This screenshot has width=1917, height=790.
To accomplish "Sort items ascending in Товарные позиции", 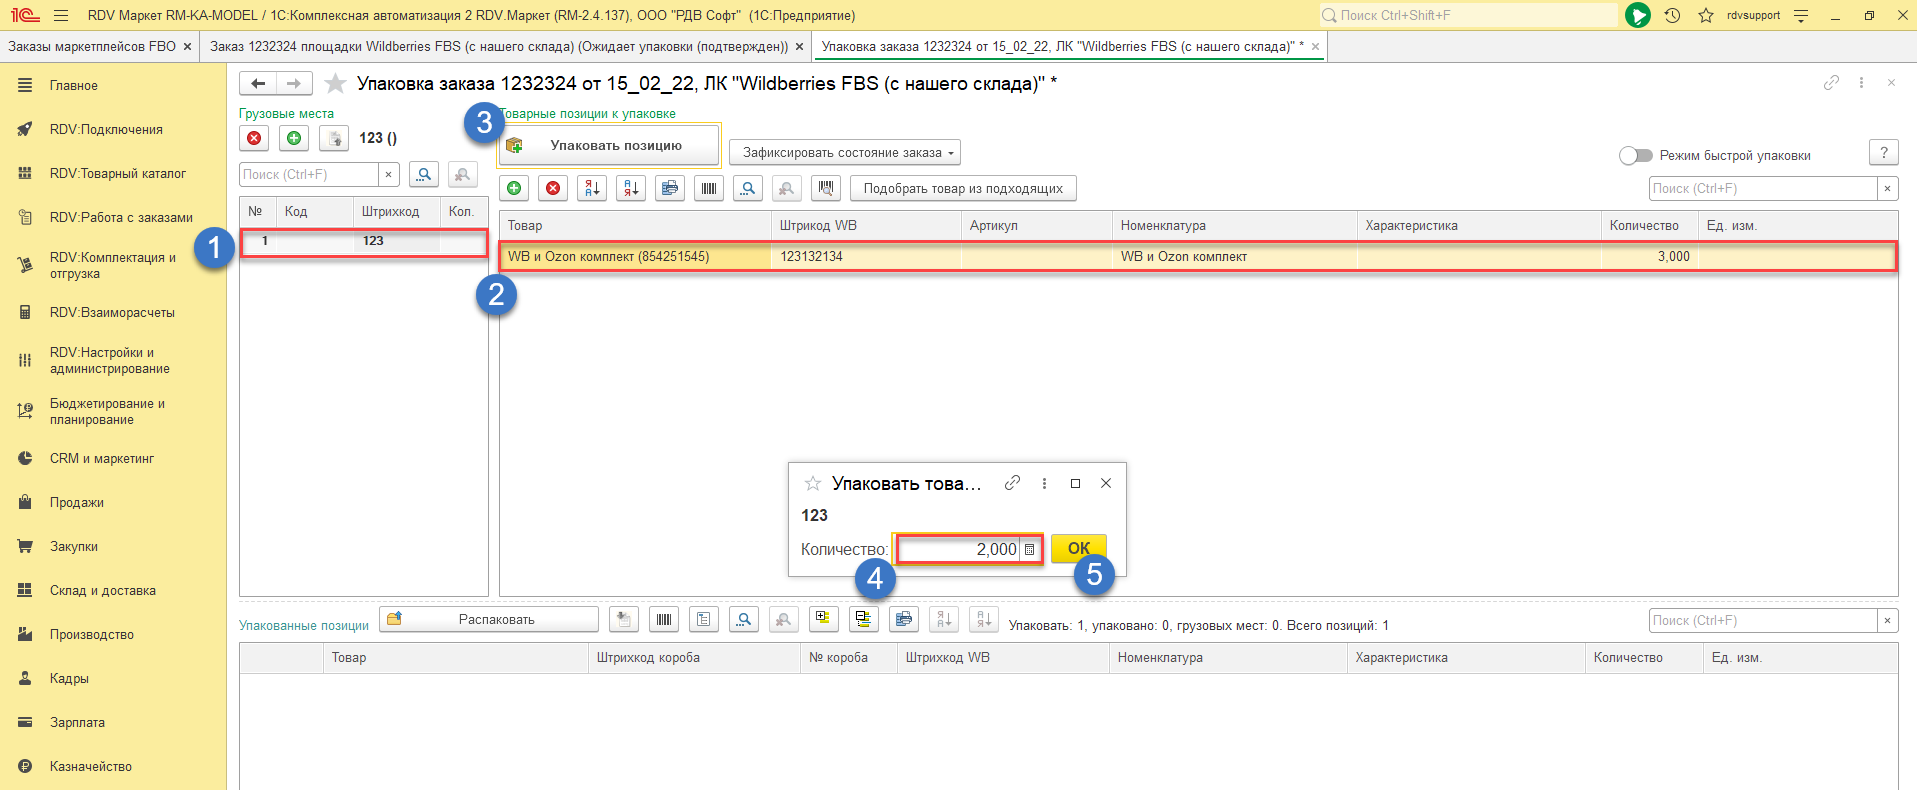I will pos(592,188).
